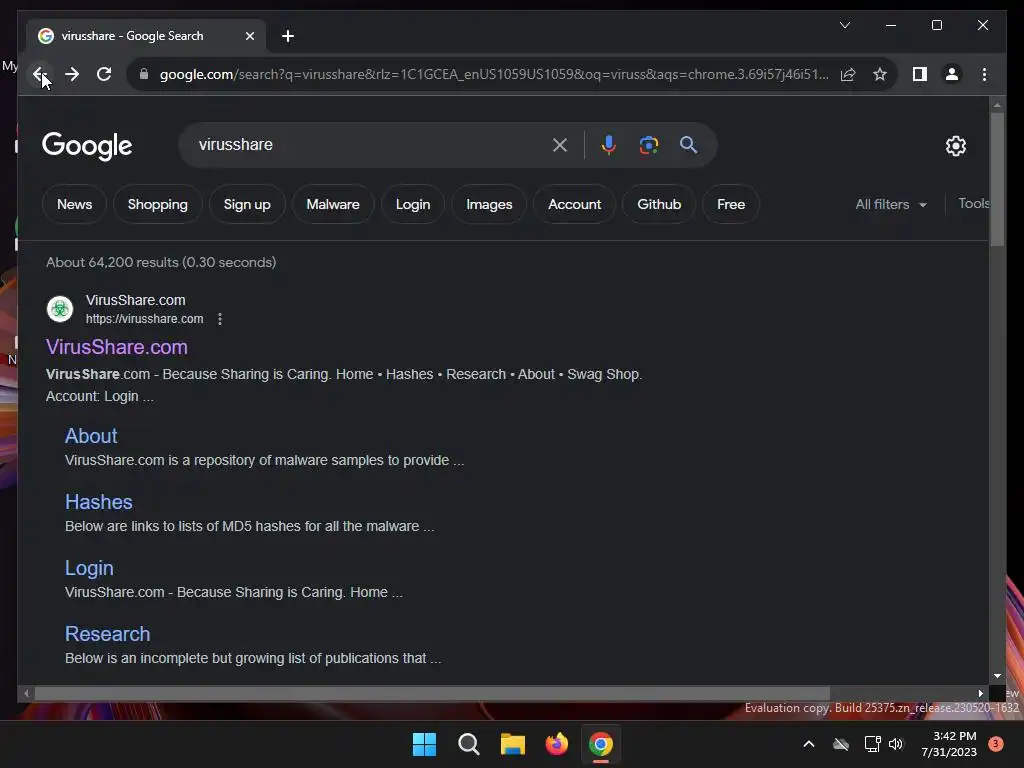This screenshot has width=1024, height=768.
Task: Open the Chrome side panel
Action: click(x=920, y=74)
